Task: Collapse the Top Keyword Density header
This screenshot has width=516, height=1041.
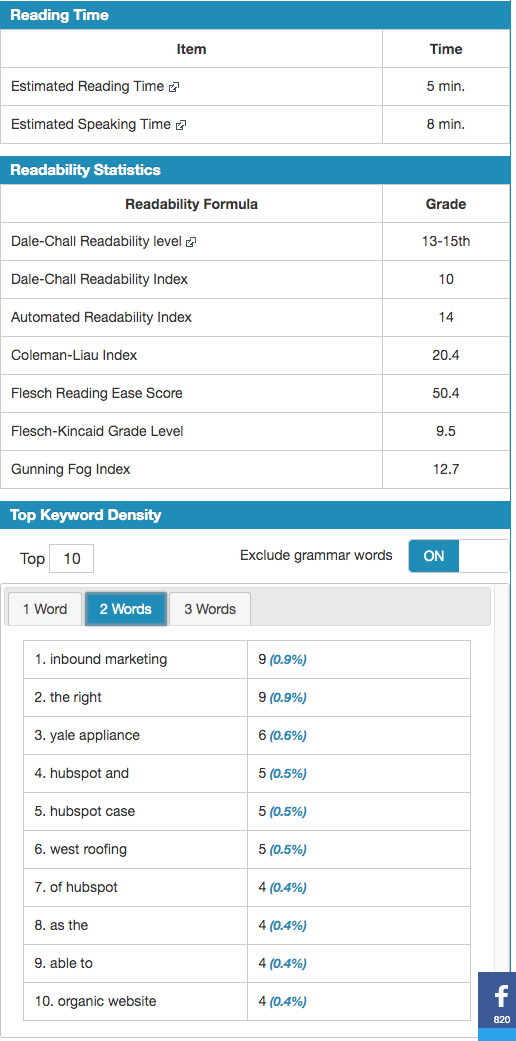Action: pyautogui.click(x=255, y=515)
